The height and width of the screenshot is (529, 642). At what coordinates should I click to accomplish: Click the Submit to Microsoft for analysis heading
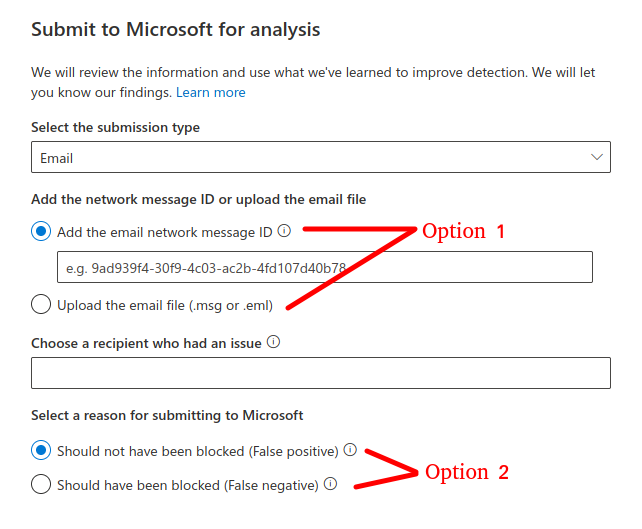pos(176,30)
